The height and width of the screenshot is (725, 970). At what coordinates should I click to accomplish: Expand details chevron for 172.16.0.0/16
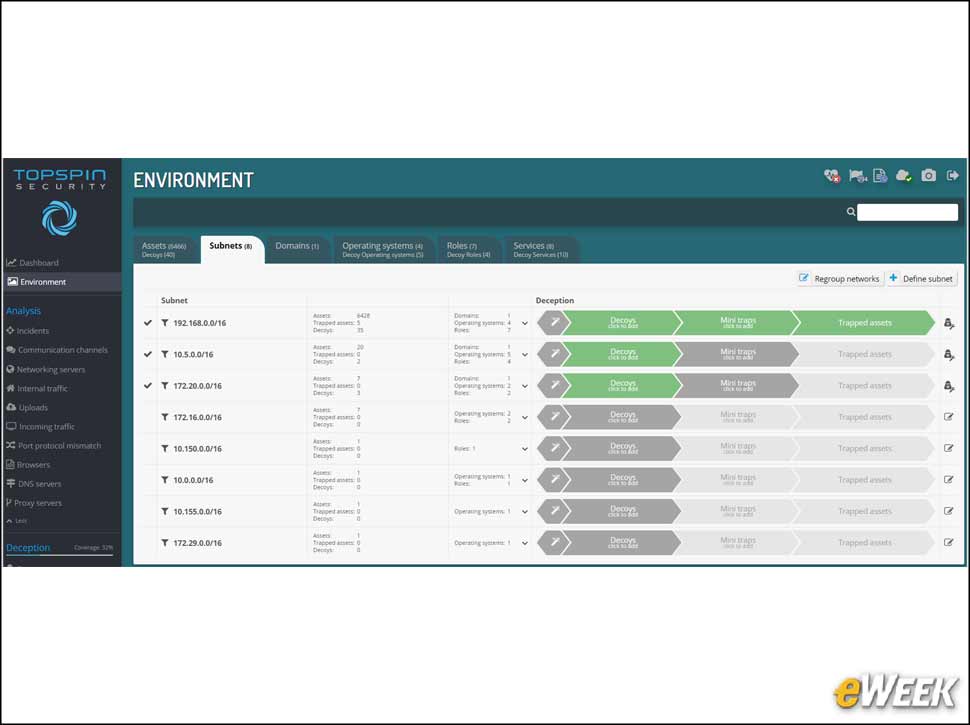click(x=525, y=418)
